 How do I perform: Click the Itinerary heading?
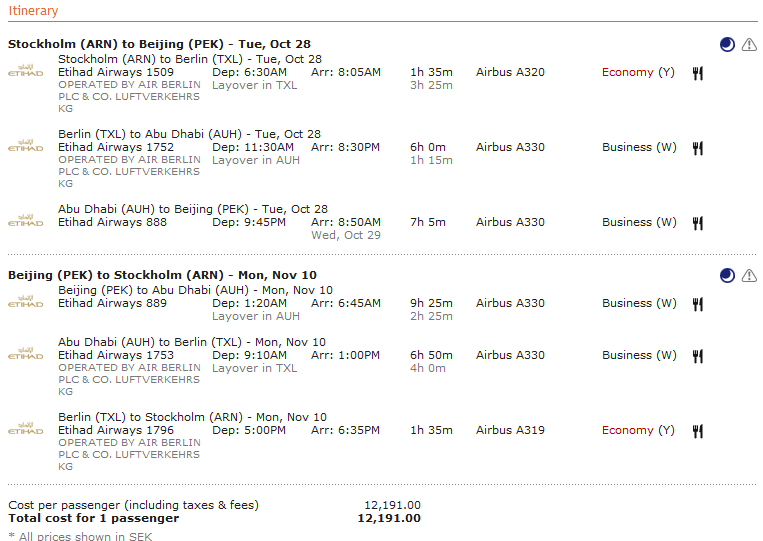coord(33,11)
